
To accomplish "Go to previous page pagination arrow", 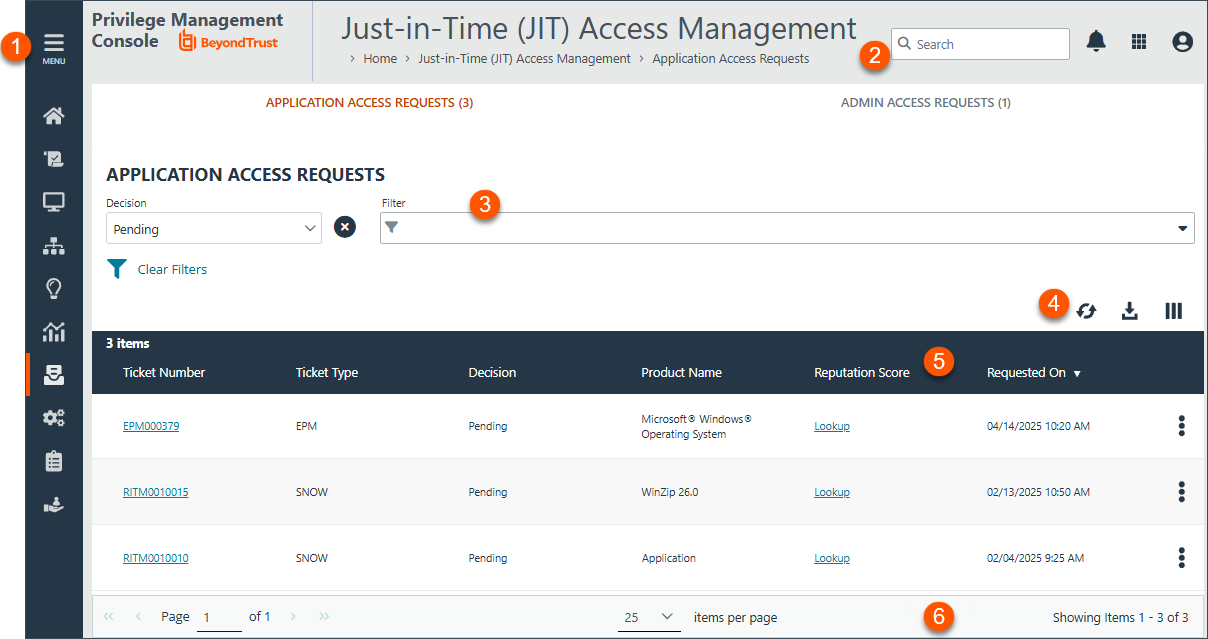I will coord(138,617).
